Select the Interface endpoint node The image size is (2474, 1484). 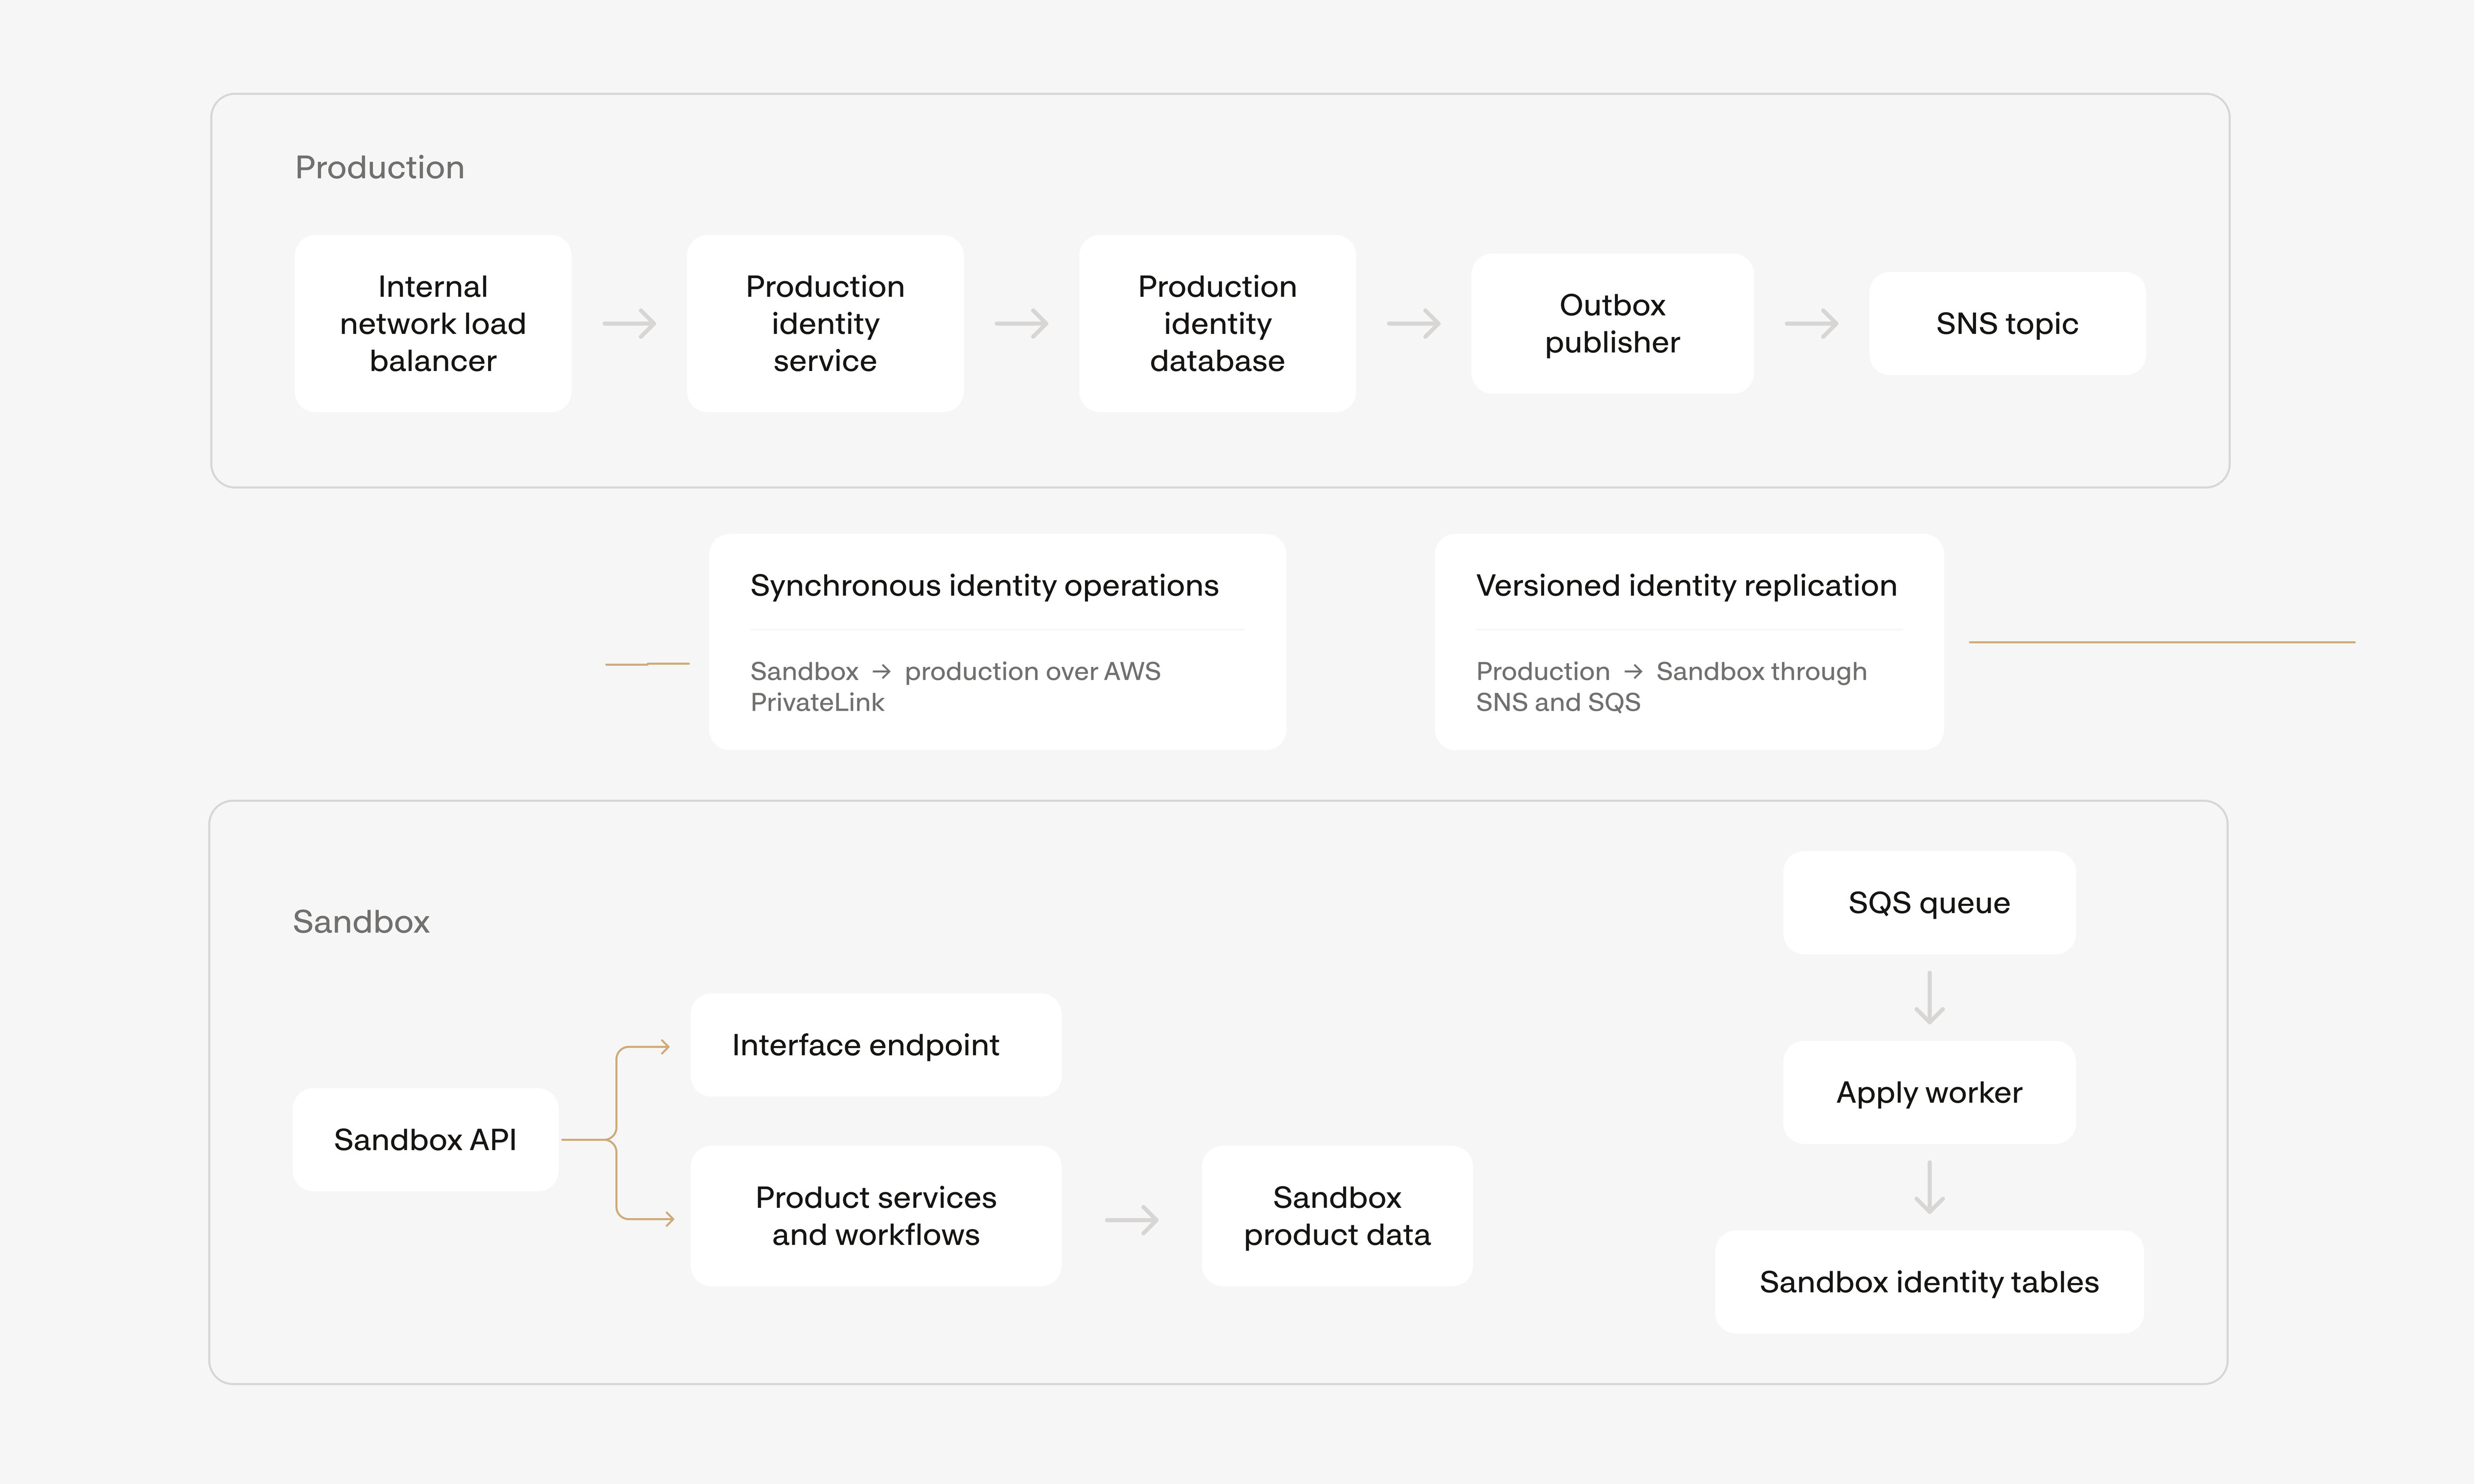[876, 1045]
